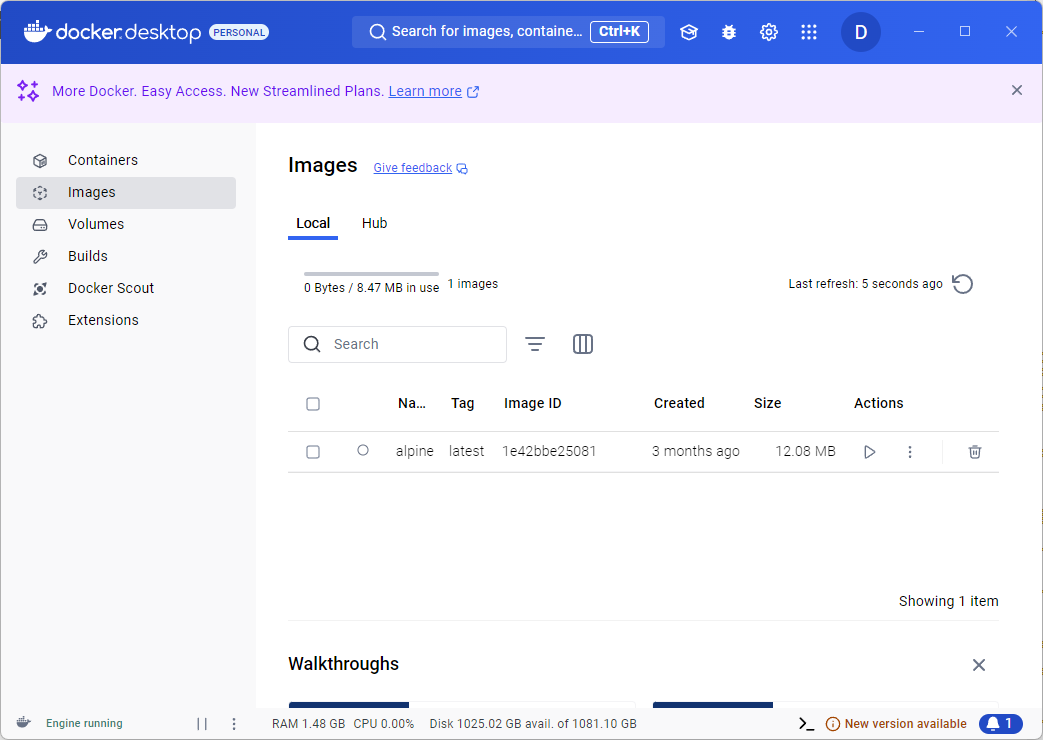Image resolution: width=1043 pixels, height=740 pixels.
Task: Close the Walkthroughs section
Action: click(x=978, y=665)
